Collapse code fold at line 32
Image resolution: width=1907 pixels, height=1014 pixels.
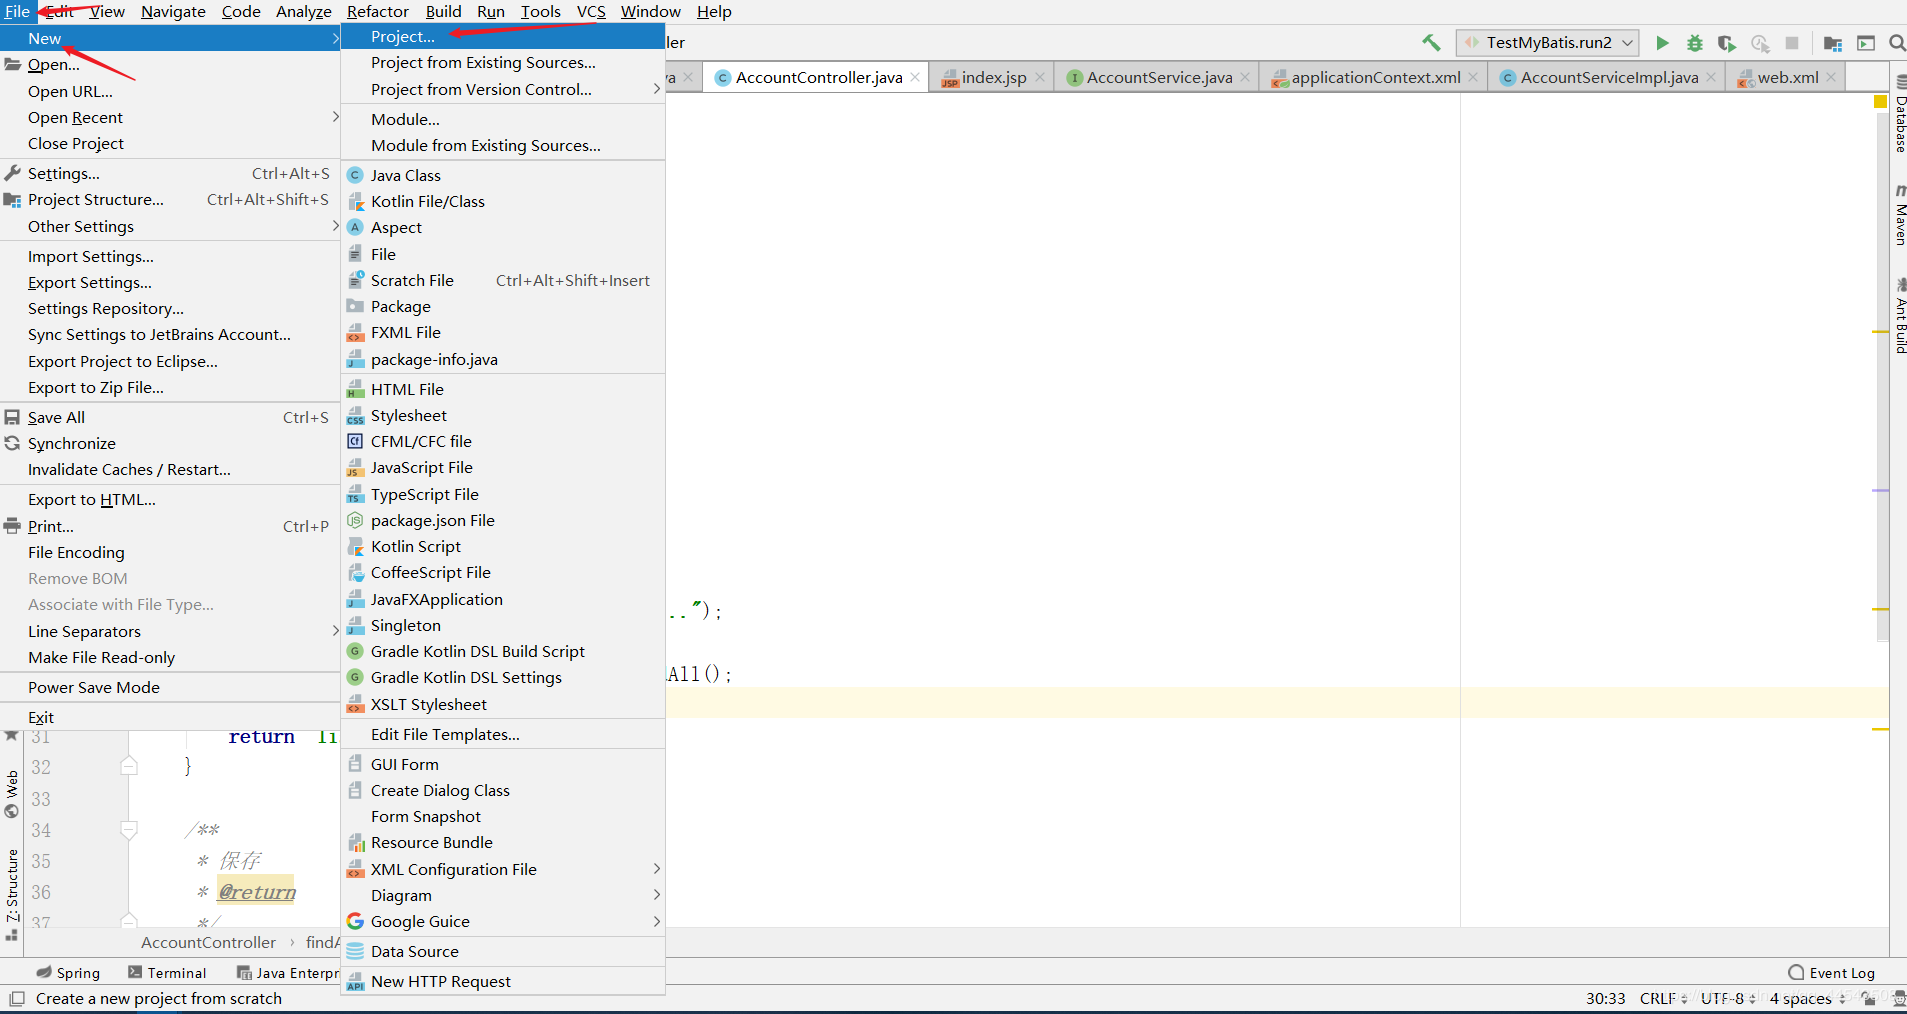129,766
